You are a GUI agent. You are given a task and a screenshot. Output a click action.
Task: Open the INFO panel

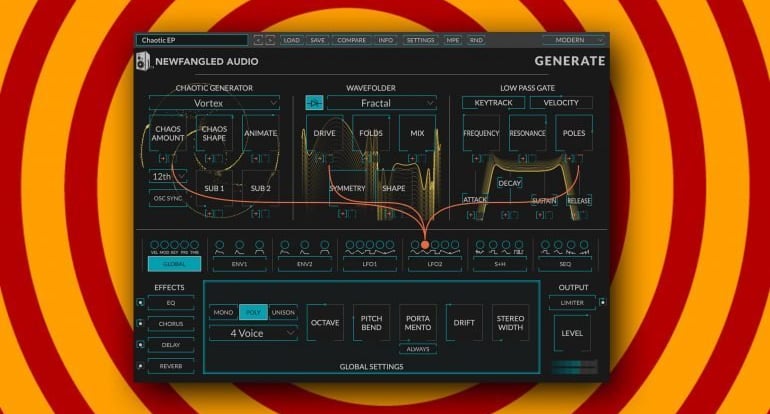[x=386, y=40]
